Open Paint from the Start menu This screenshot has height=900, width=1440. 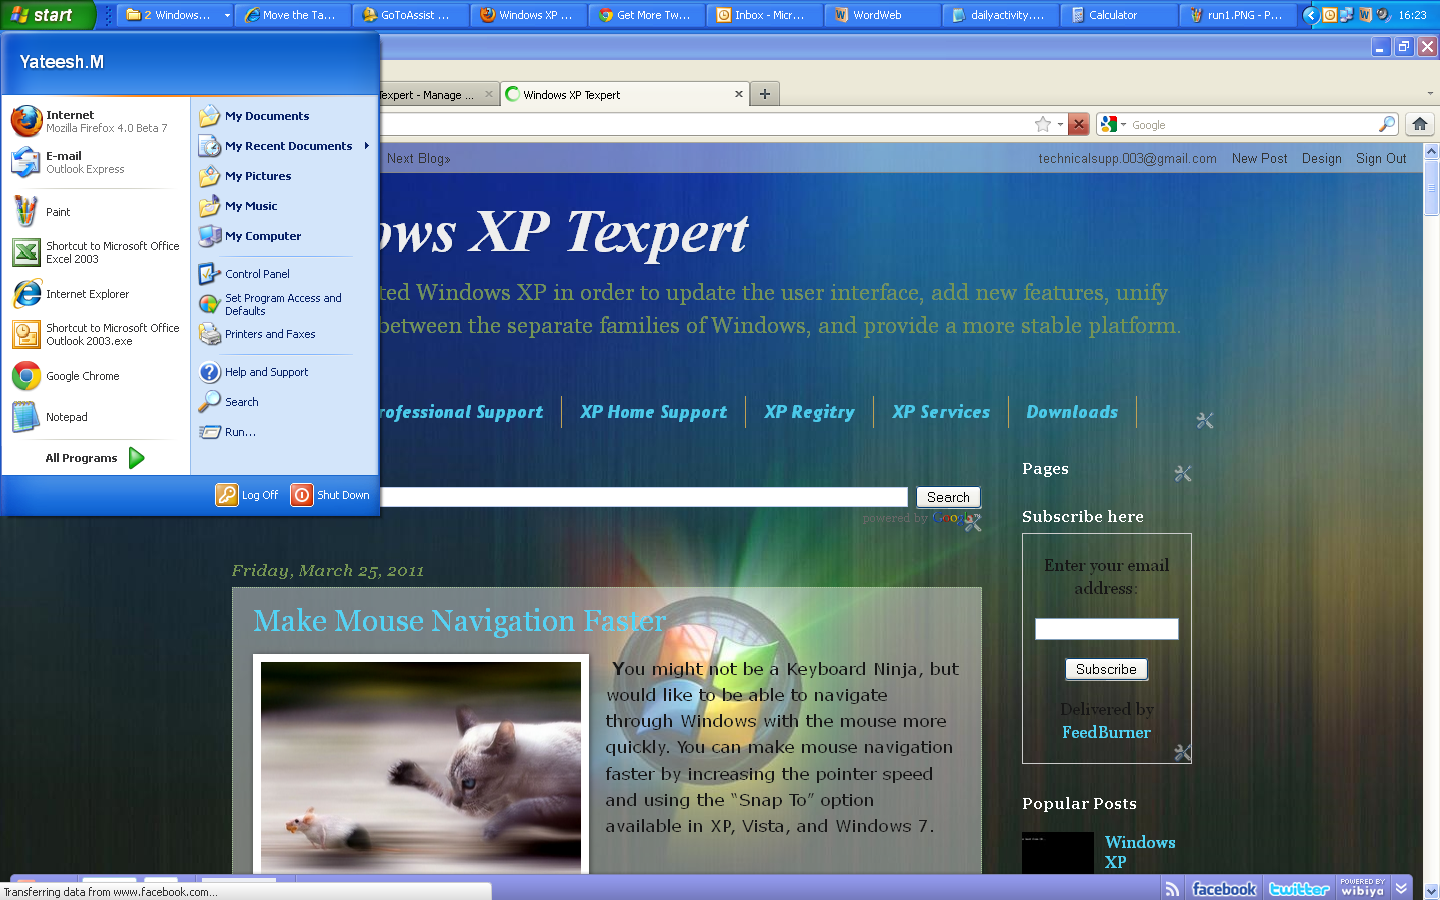tap(57, 211)
